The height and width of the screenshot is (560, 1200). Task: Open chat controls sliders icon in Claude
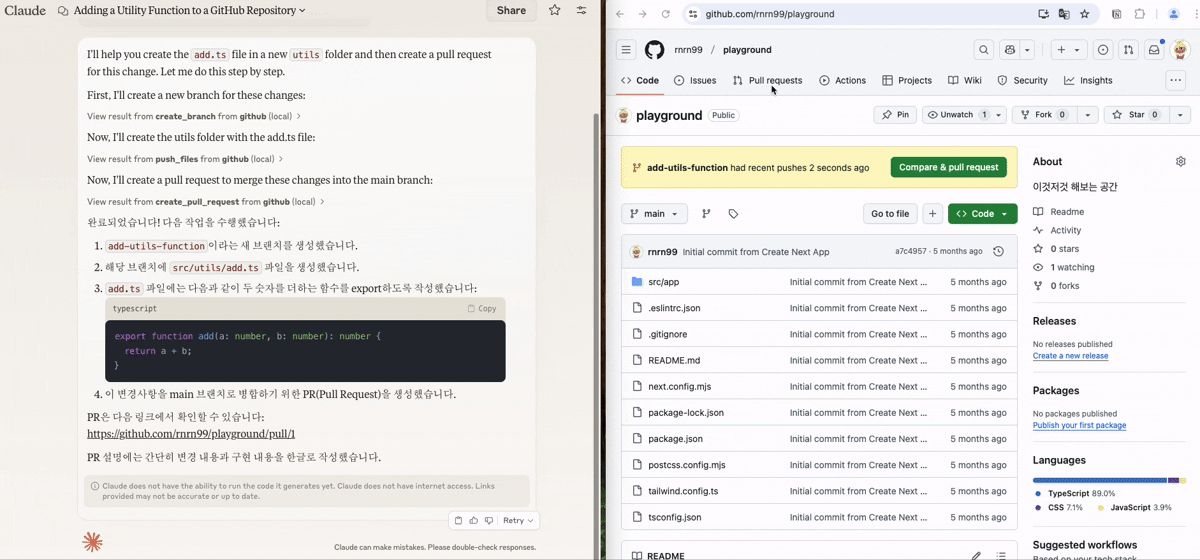coord(581,10)
